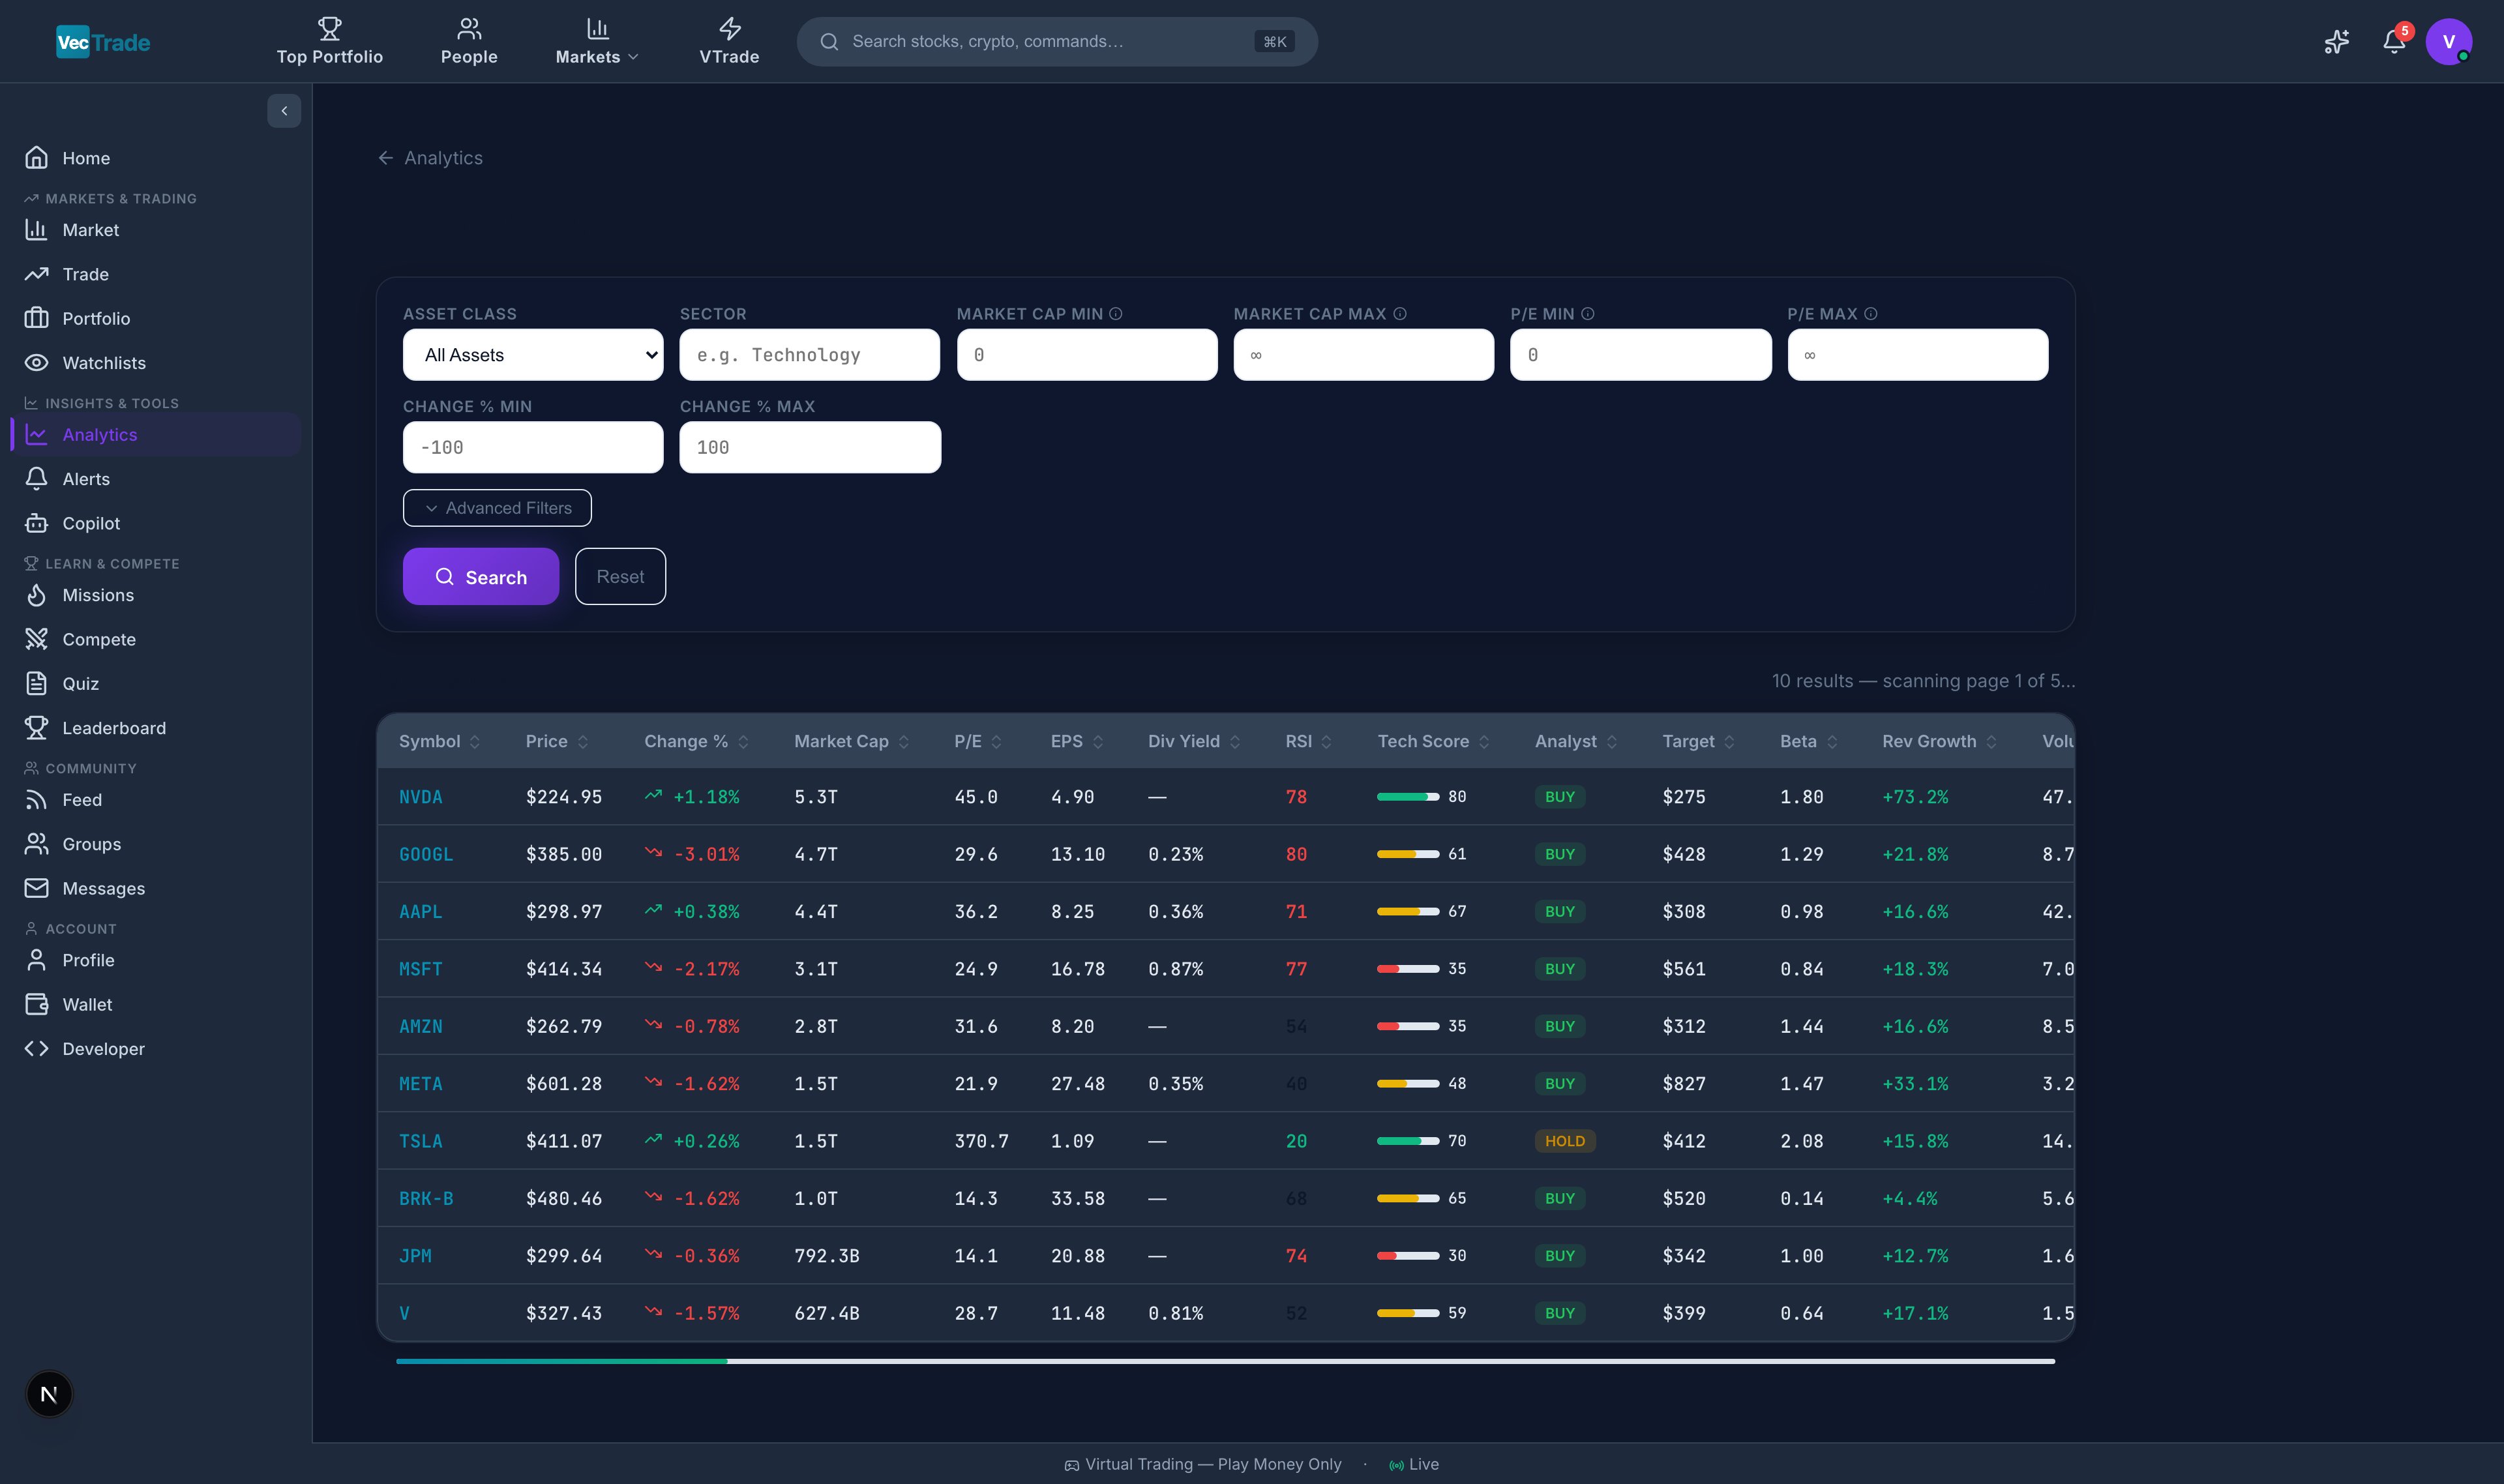2504x1484 pixels.
Task: Open Compete in the sidebar
Action: coord(156,639)
